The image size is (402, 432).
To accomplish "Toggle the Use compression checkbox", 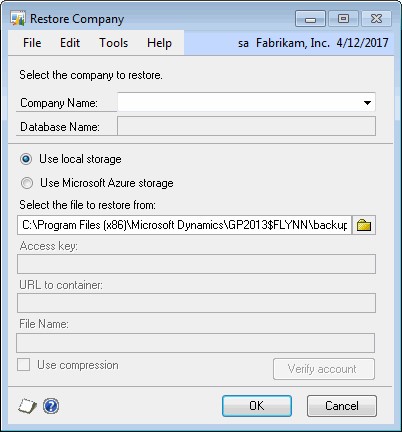I will pos(24,365).
